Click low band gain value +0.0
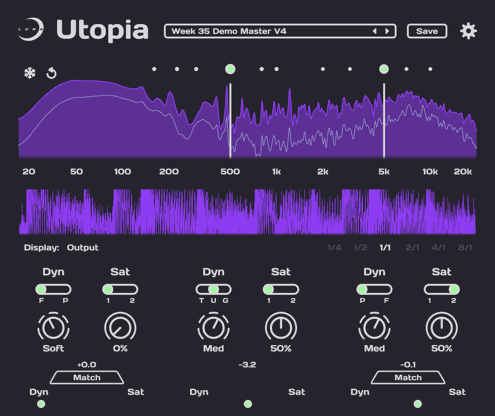The image size is (495, 416). (87, 365)
